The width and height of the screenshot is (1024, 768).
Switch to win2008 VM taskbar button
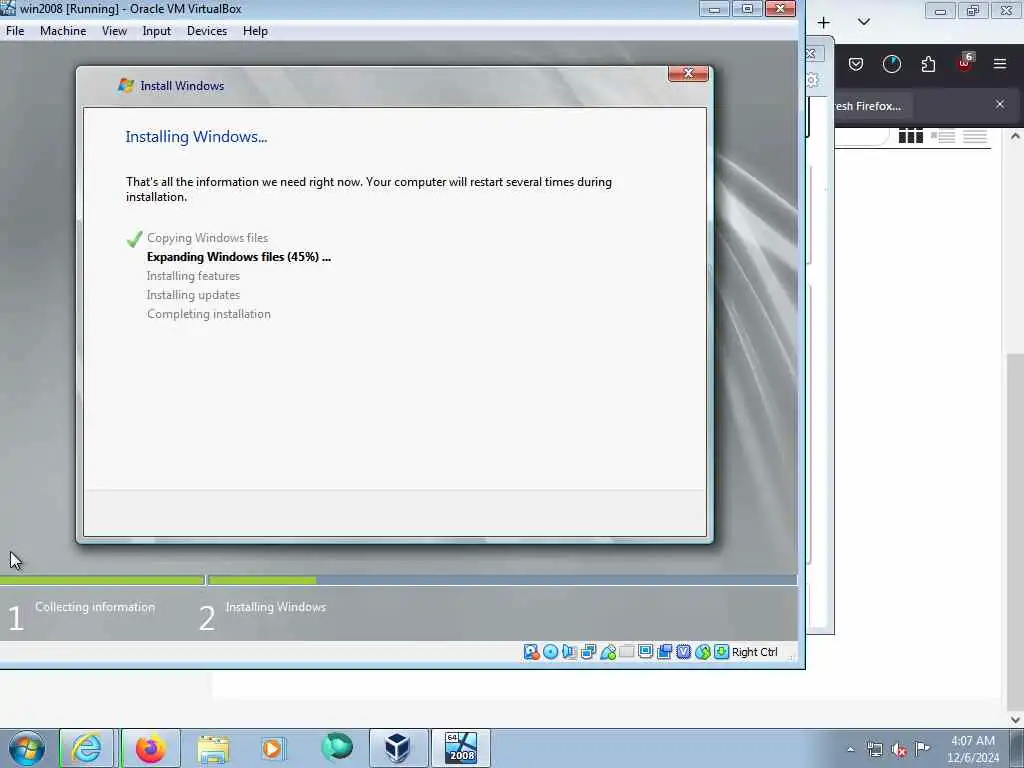(x=461, y=748)
